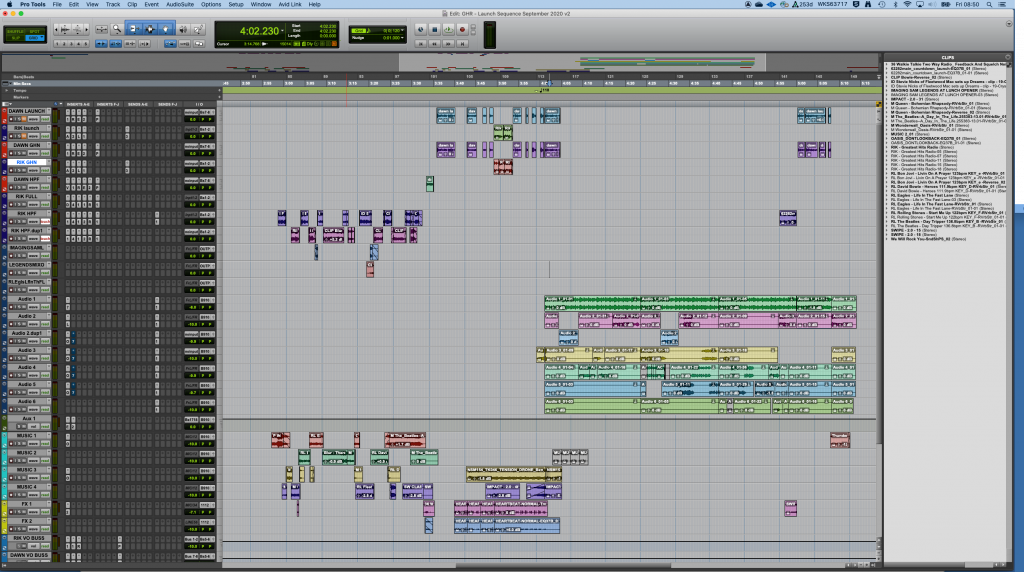Select the RIK GHN track name
The image size is (1024, 572).
coord(27,162)
